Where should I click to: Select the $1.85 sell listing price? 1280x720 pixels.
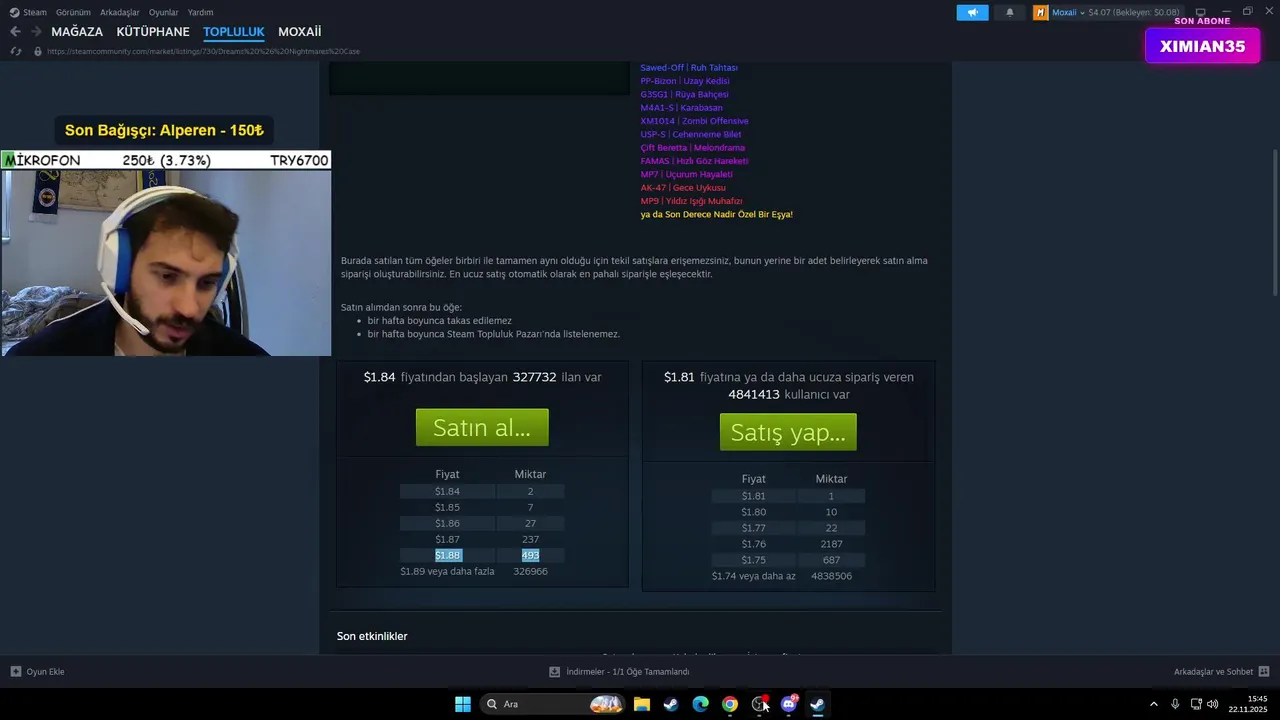[x=447, y=507]
